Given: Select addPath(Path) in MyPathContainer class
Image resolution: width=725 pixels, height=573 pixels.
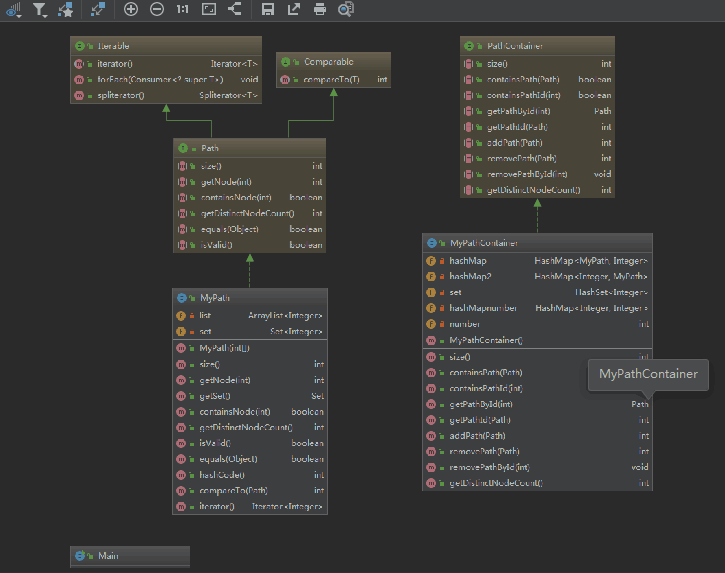Looking at the screenshot, I should click(537, 436).
